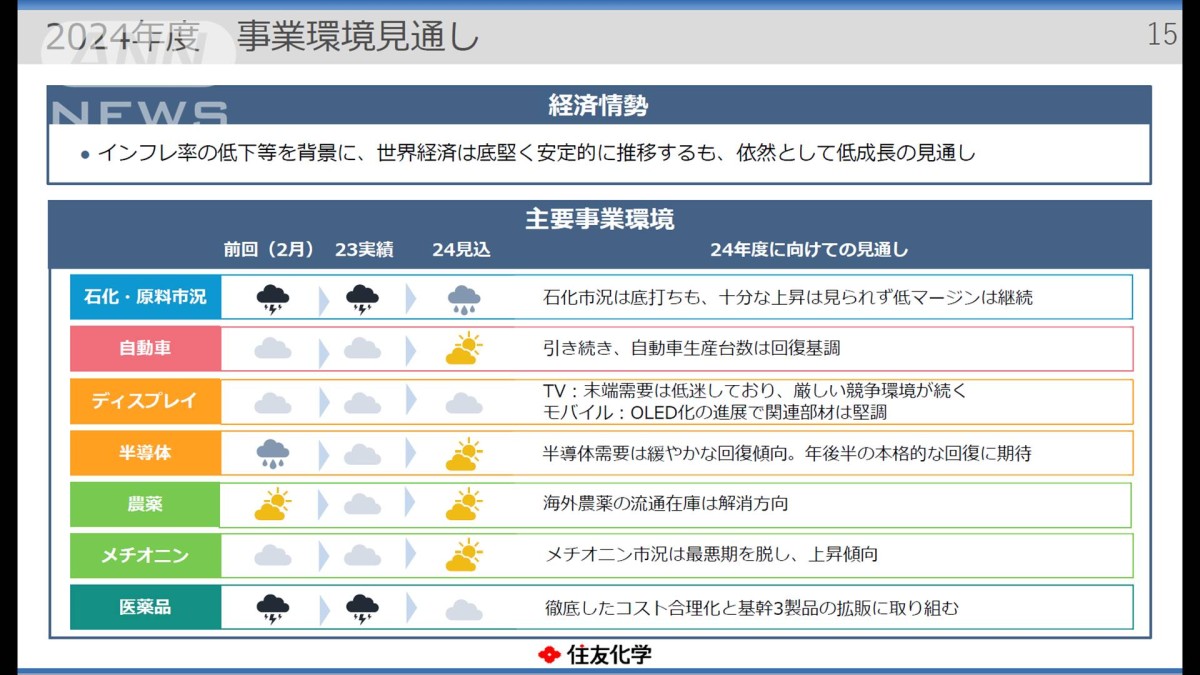Click the cloud icon for 自動車 前回
This screenshot has width=1200, height=675.
pyautogui.click(x=273, y=349)
